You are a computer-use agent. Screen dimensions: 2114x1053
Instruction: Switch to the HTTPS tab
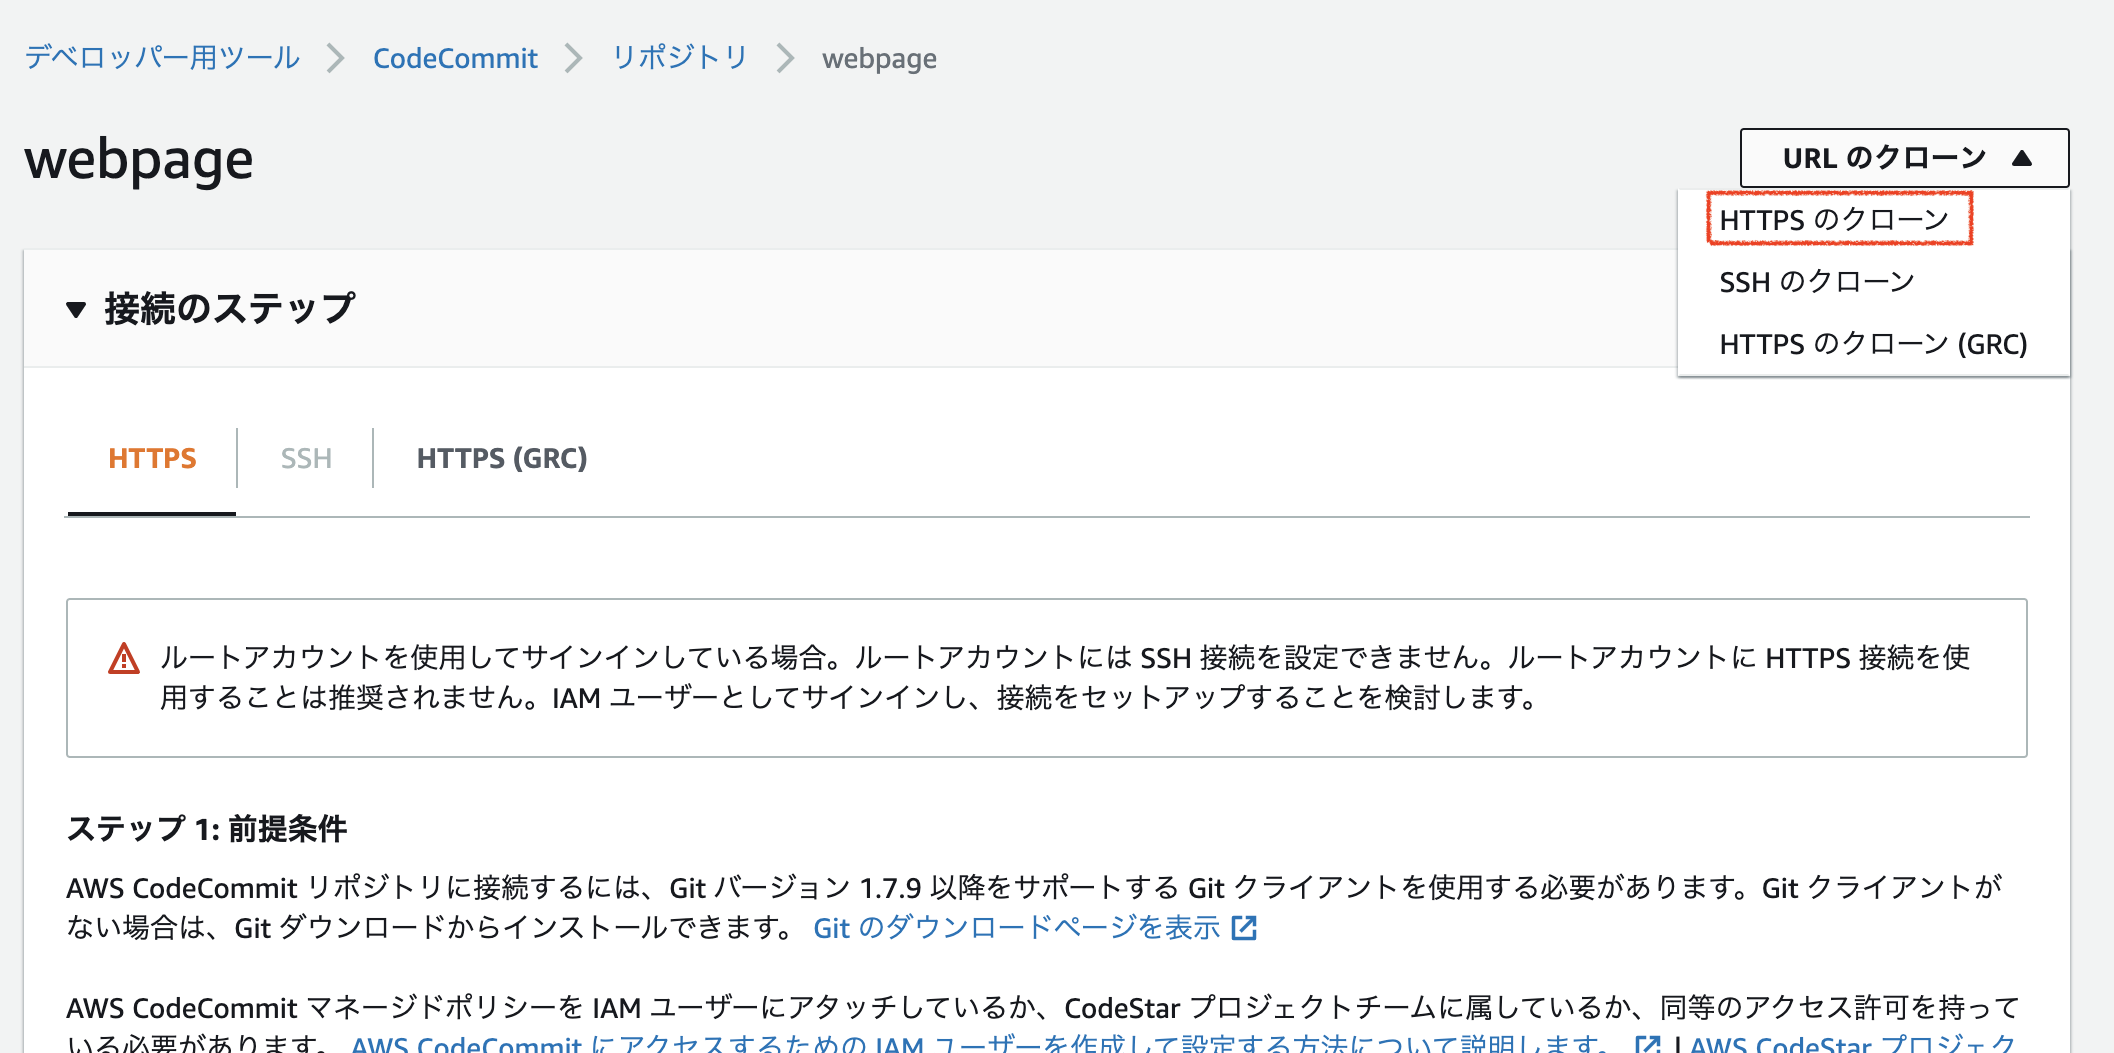coord(152,458)
